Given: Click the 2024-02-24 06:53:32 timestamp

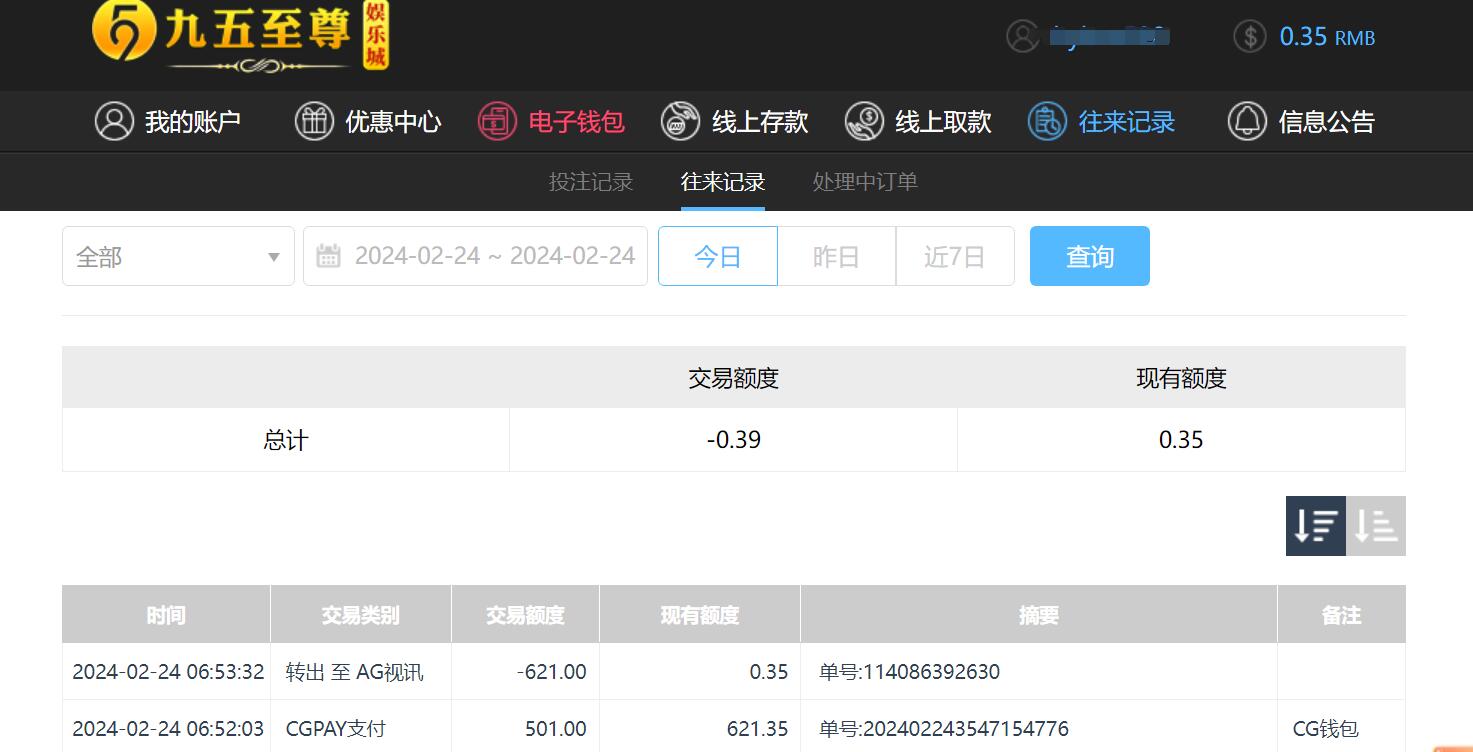Looking at the screenshot, I should pos(168,672).
